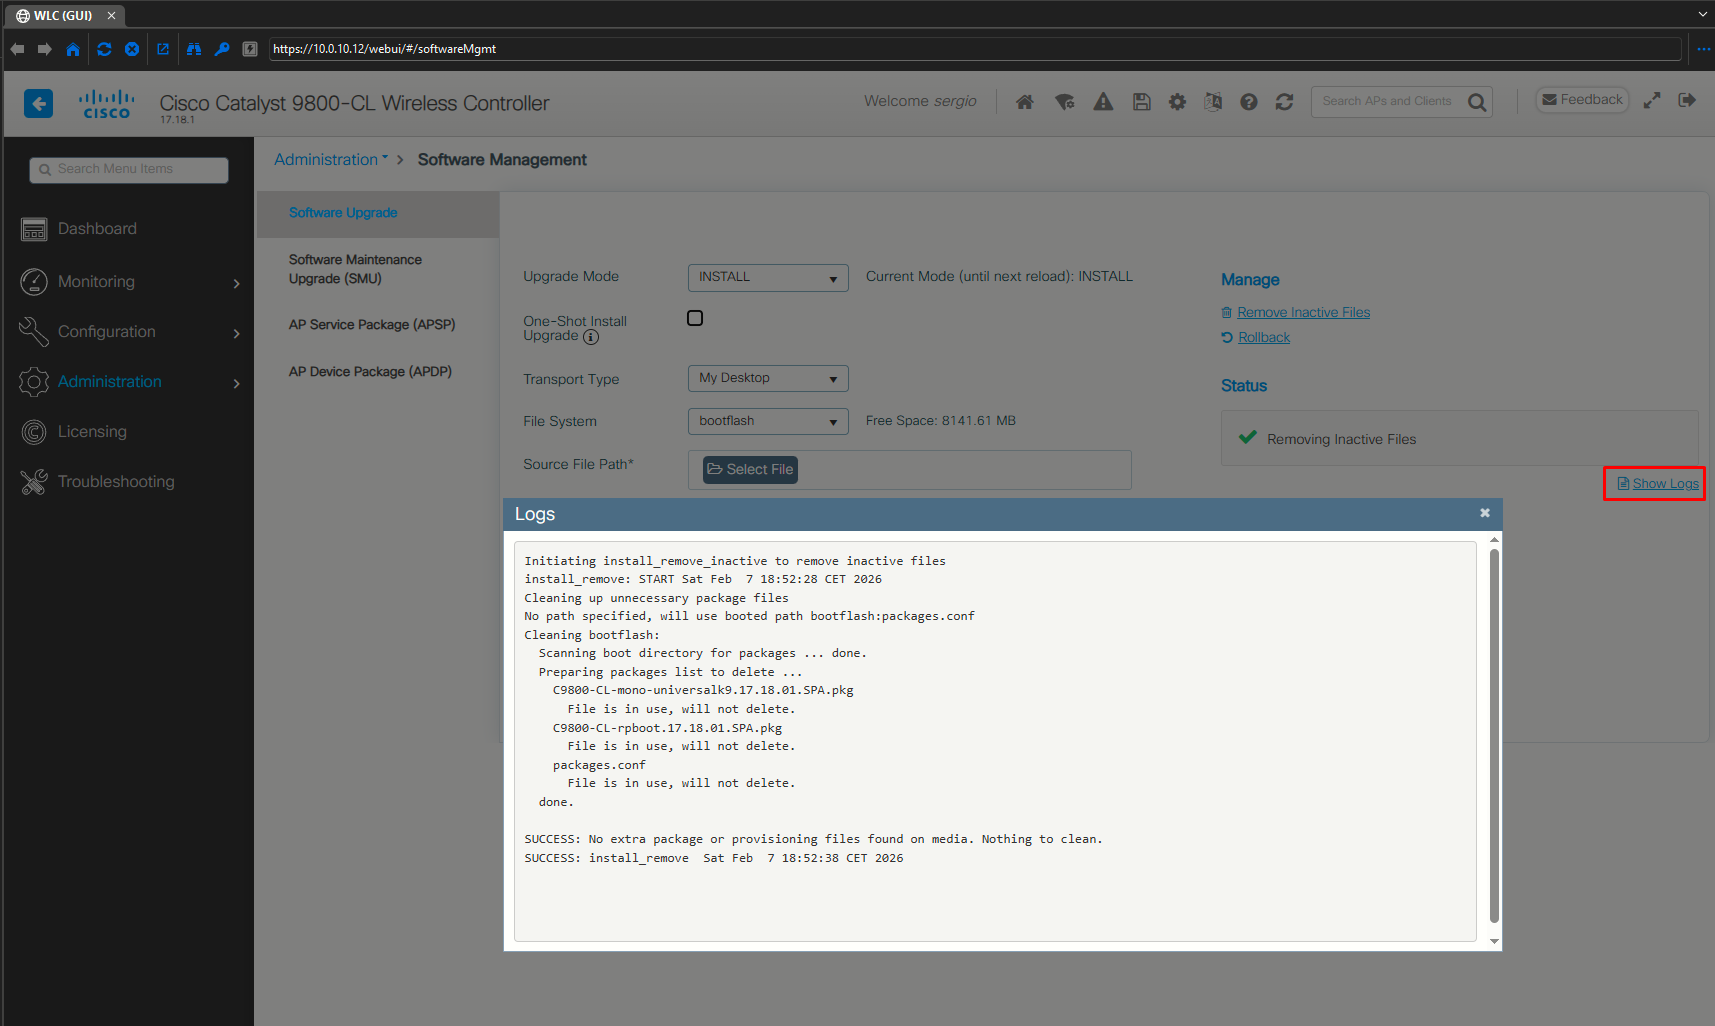Open the tab list chevron at top right
Image resolution: width=1715 pixels, height=1026 pixels.
(x=1703, y=15)
